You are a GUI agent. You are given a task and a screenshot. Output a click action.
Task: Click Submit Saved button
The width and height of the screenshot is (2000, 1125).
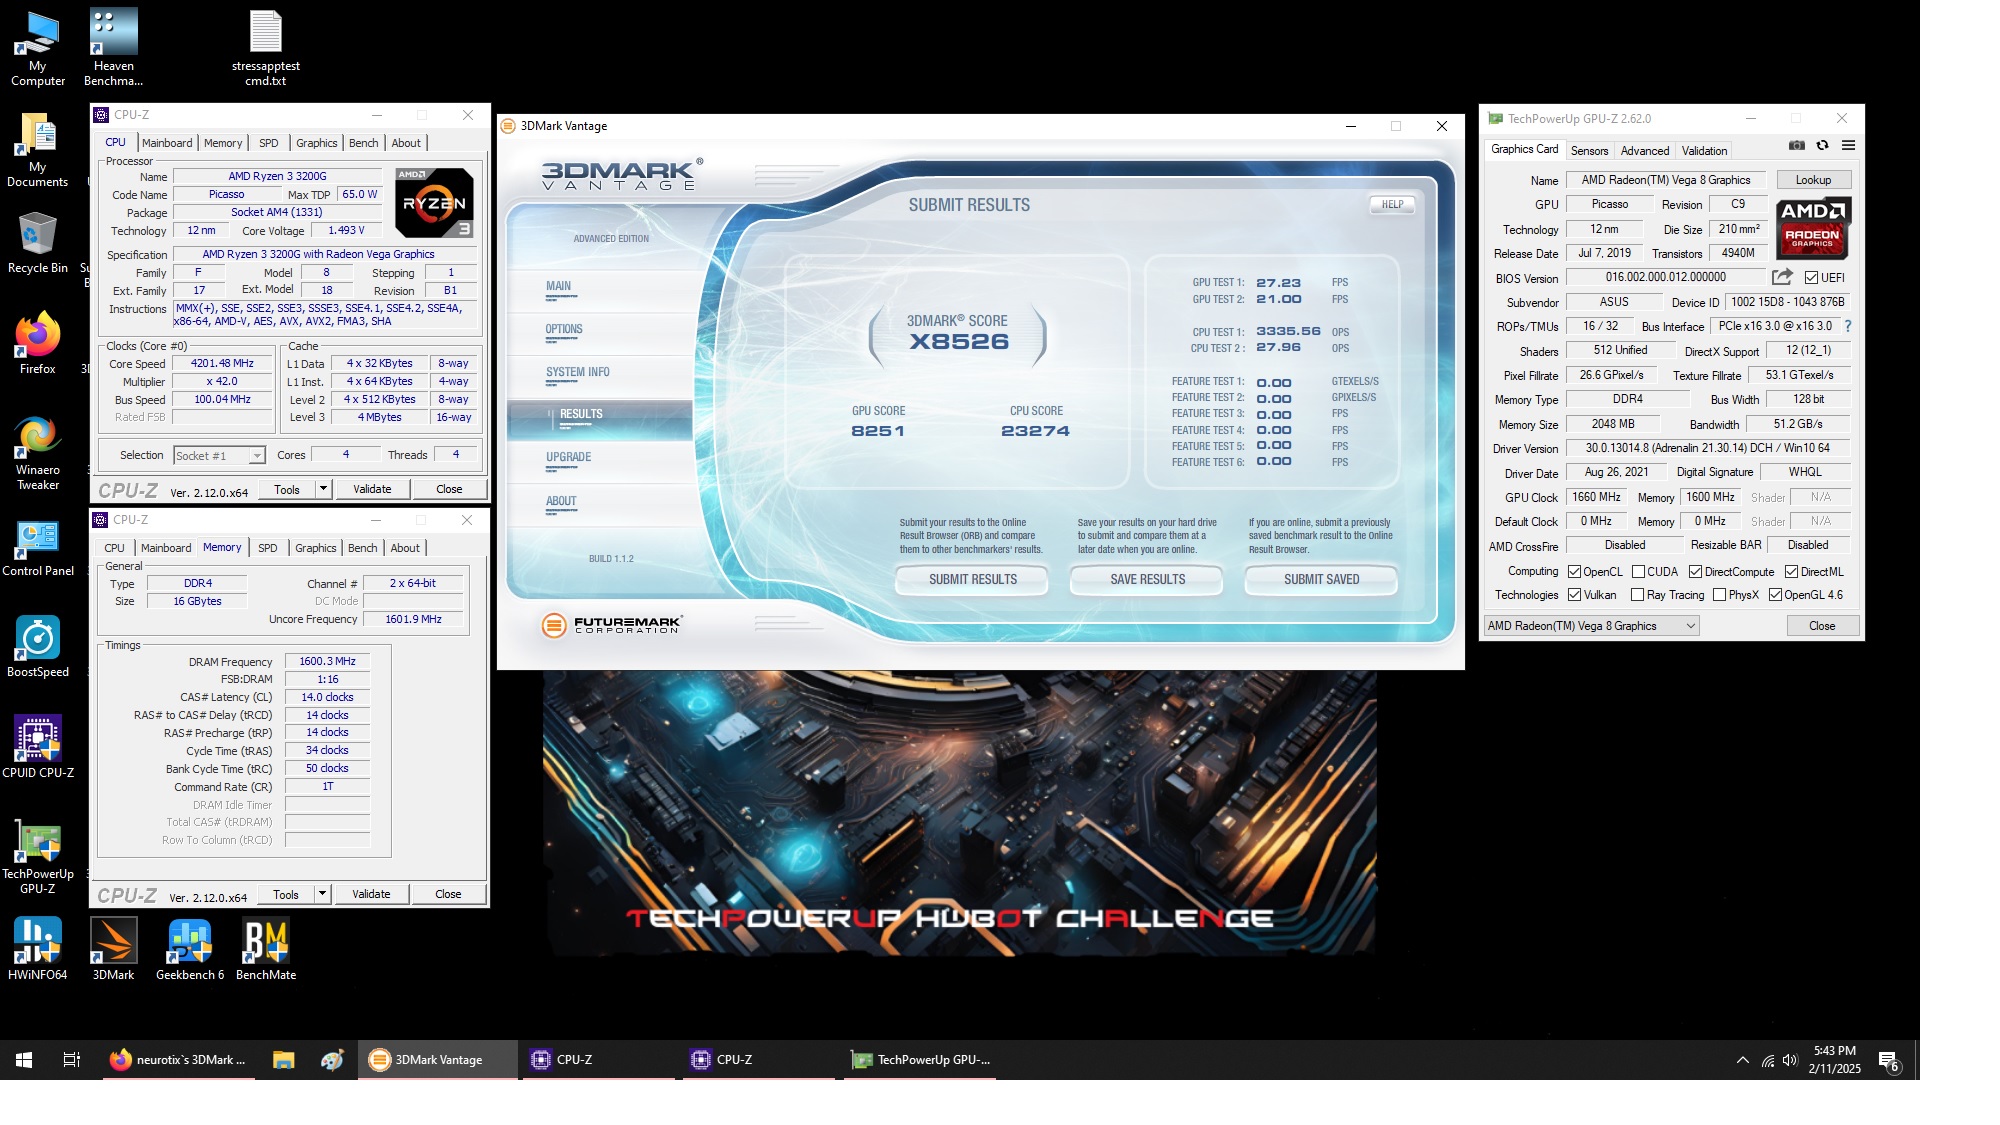click(x=1321, y=579)
